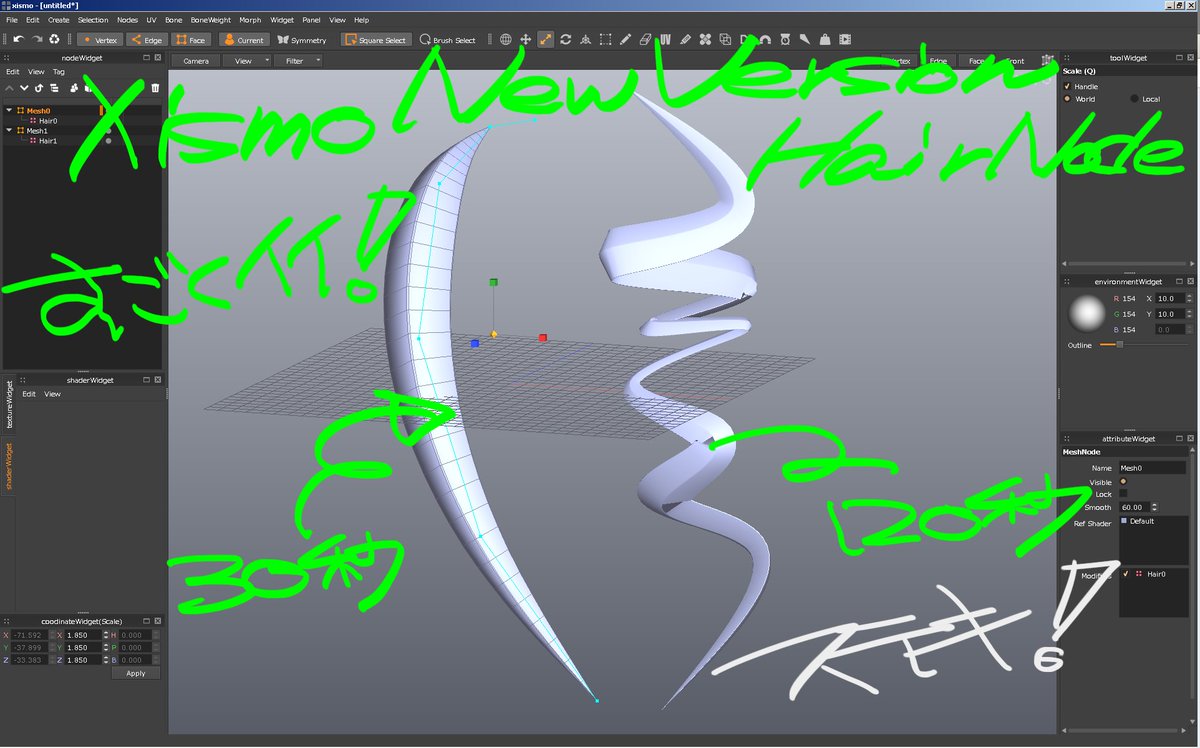The width and height of the screenshot is (1200, 748).
Task: Toggle the Hair0 modifier checkbox
Action: 1127,574
